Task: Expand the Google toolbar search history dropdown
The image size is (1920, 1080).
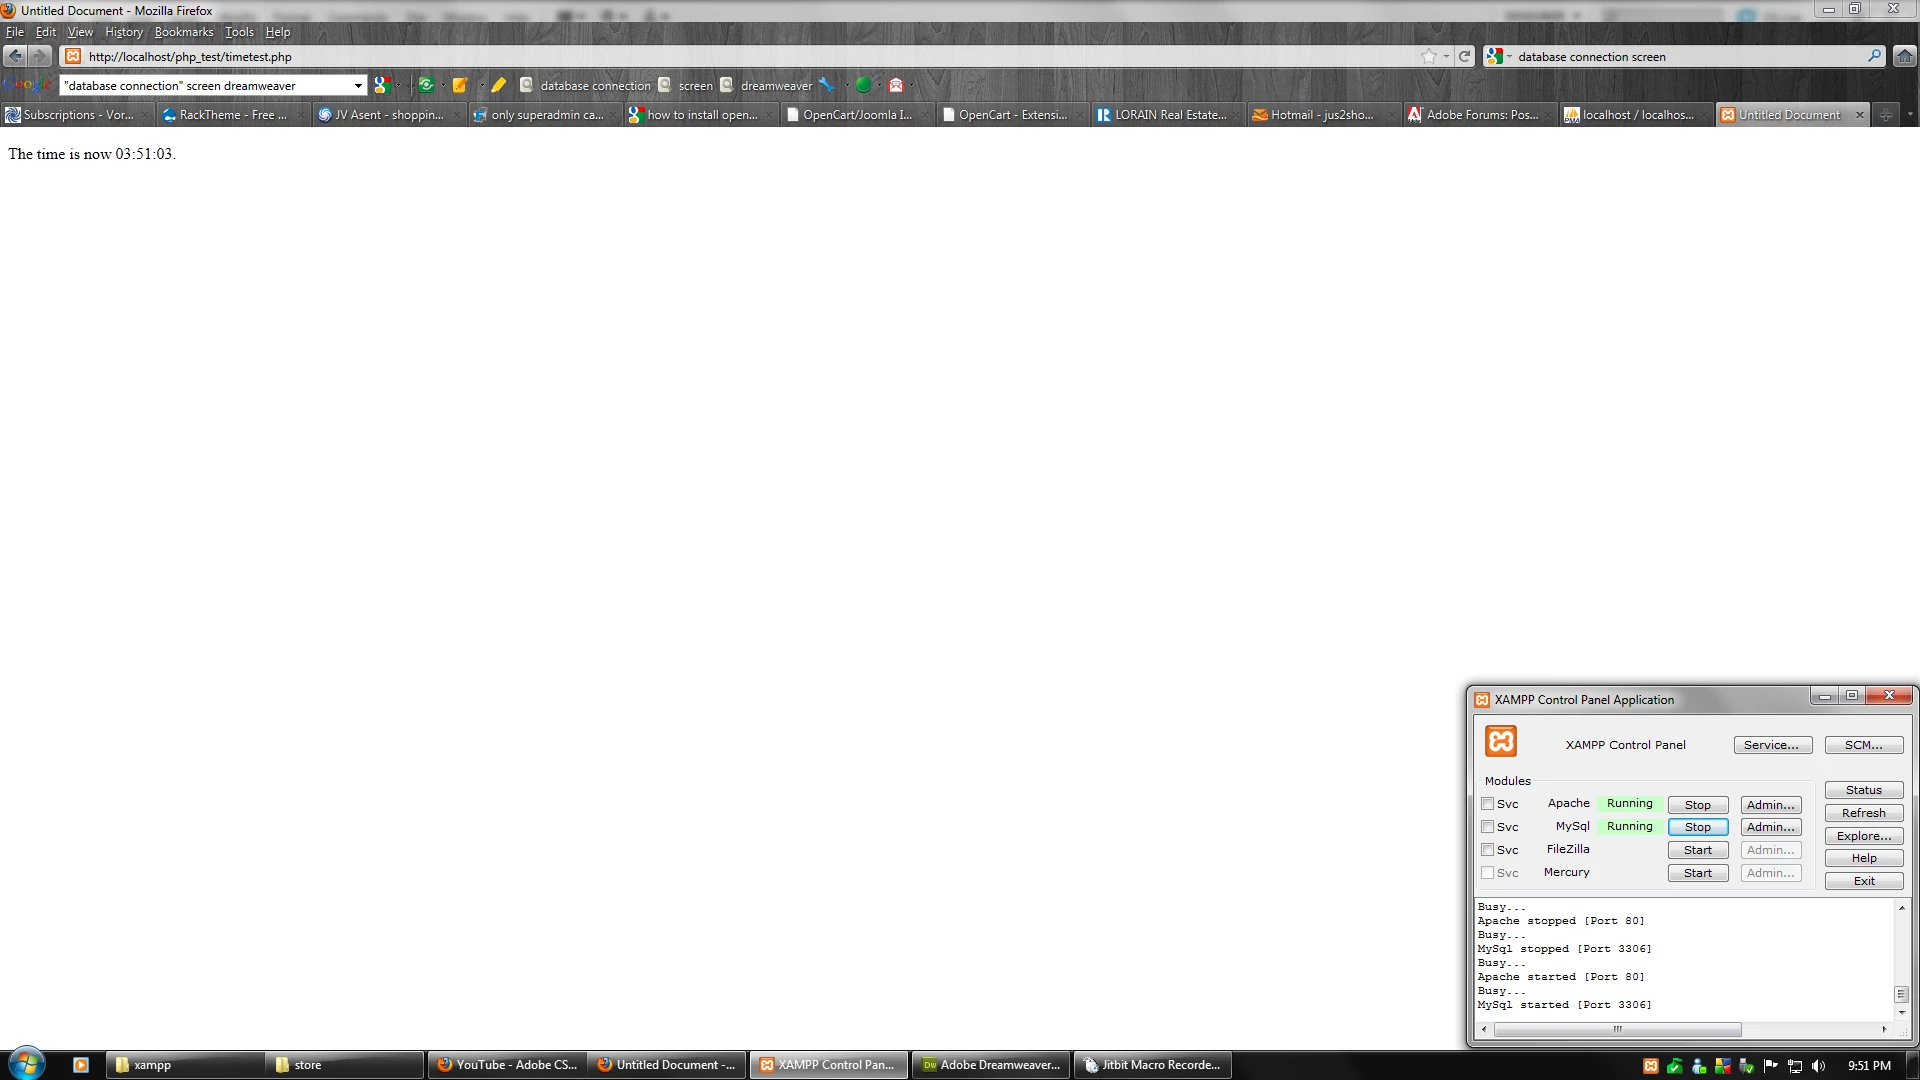Action: pyautogui.click(x=358, y=86)
